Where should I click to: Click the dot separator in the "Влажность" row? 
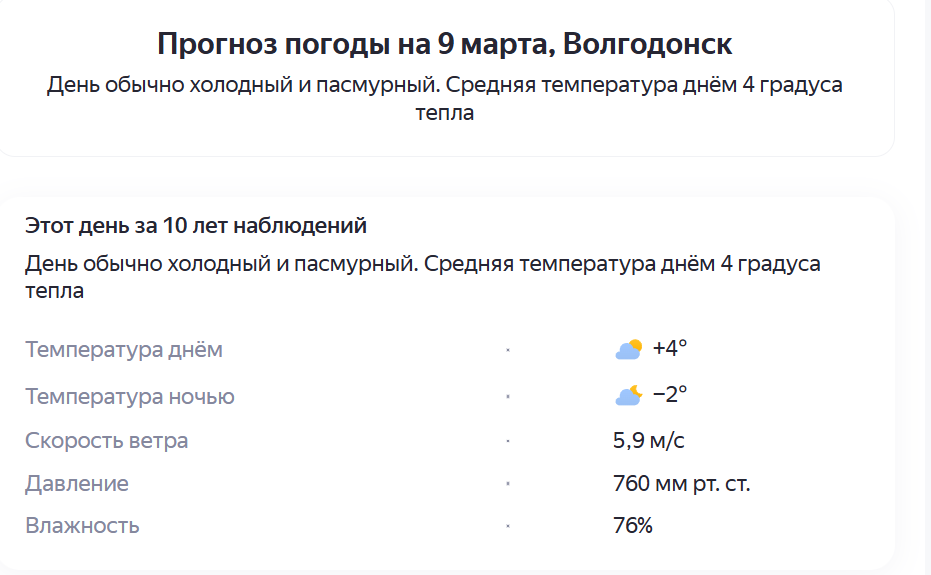(508, 526)
